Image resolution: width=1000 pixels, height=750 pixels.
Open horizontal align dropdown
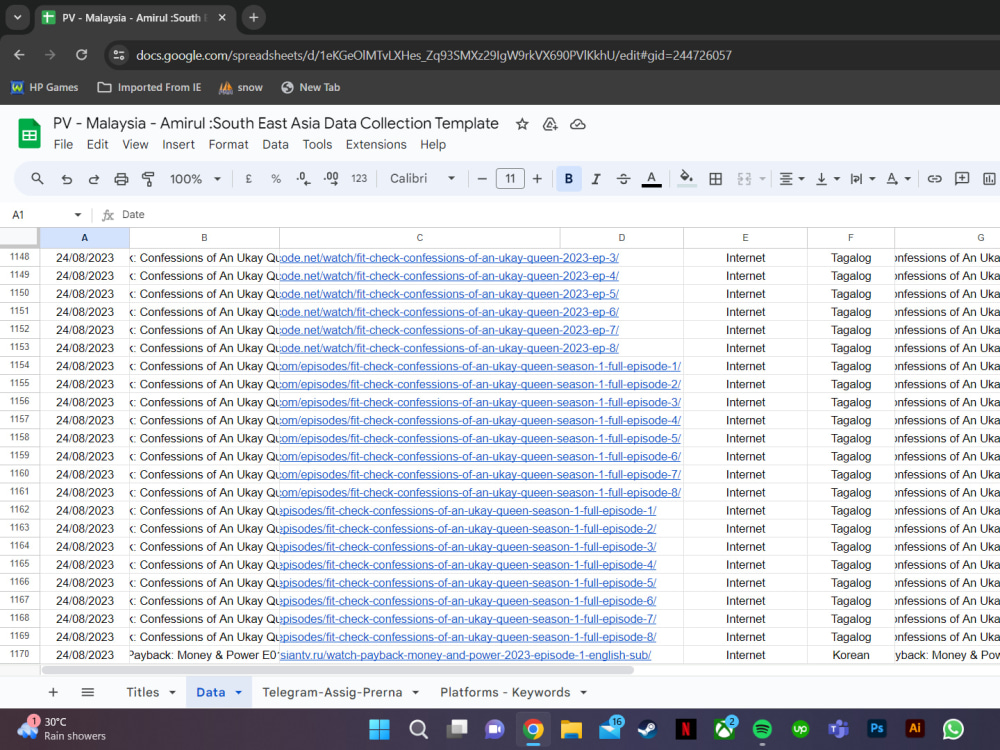pos(791,179)
